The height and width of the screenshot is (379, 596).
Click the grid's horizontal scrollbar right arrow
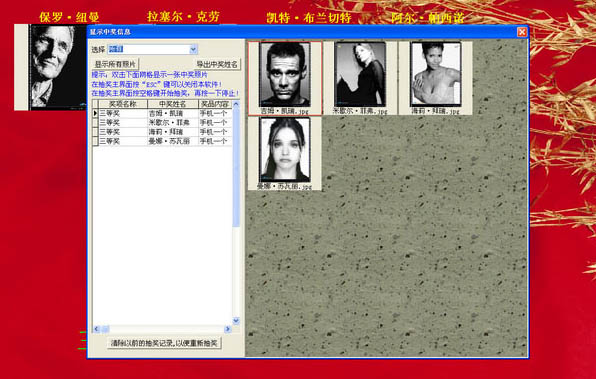[228, 329]
